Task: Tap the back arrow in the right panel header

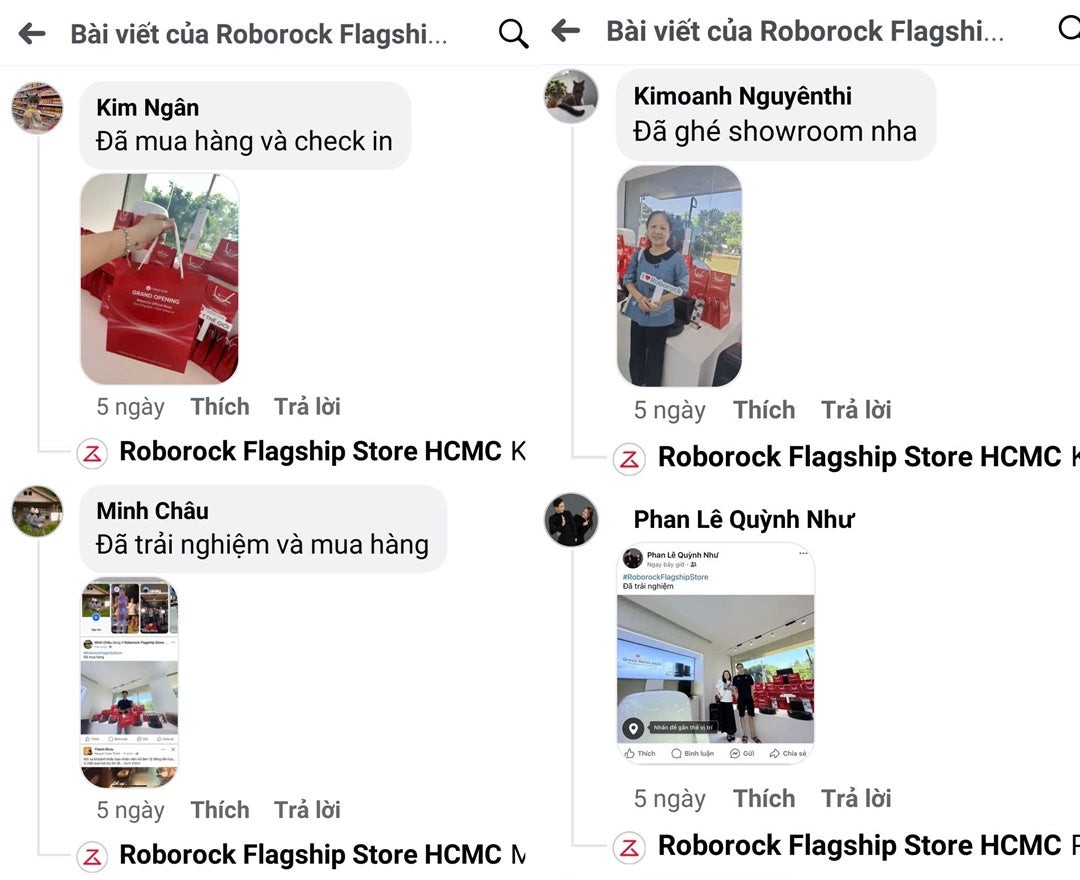Action: click(566, 30)
